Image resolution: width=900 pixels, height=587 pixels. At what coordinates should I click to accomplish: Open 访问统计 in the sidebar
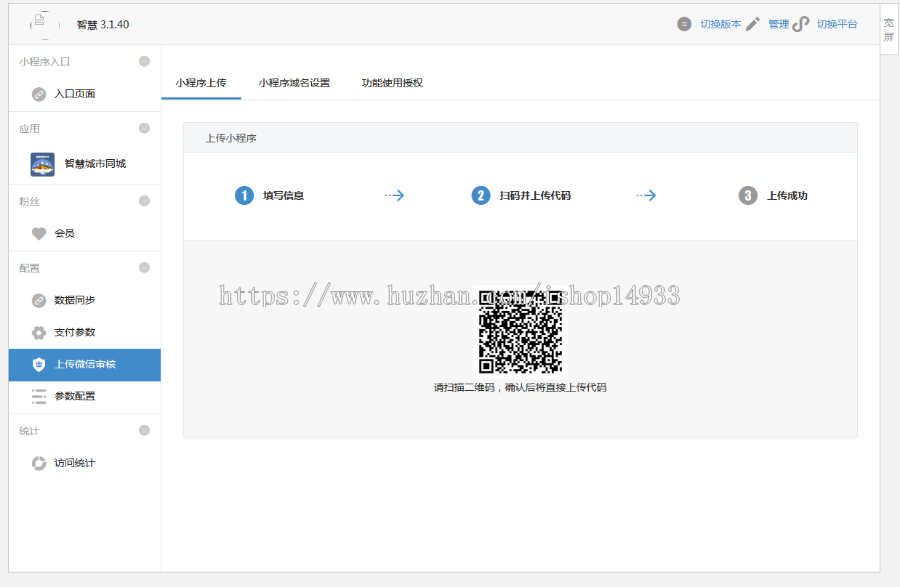pyautogui.click(x=85, y=463)
